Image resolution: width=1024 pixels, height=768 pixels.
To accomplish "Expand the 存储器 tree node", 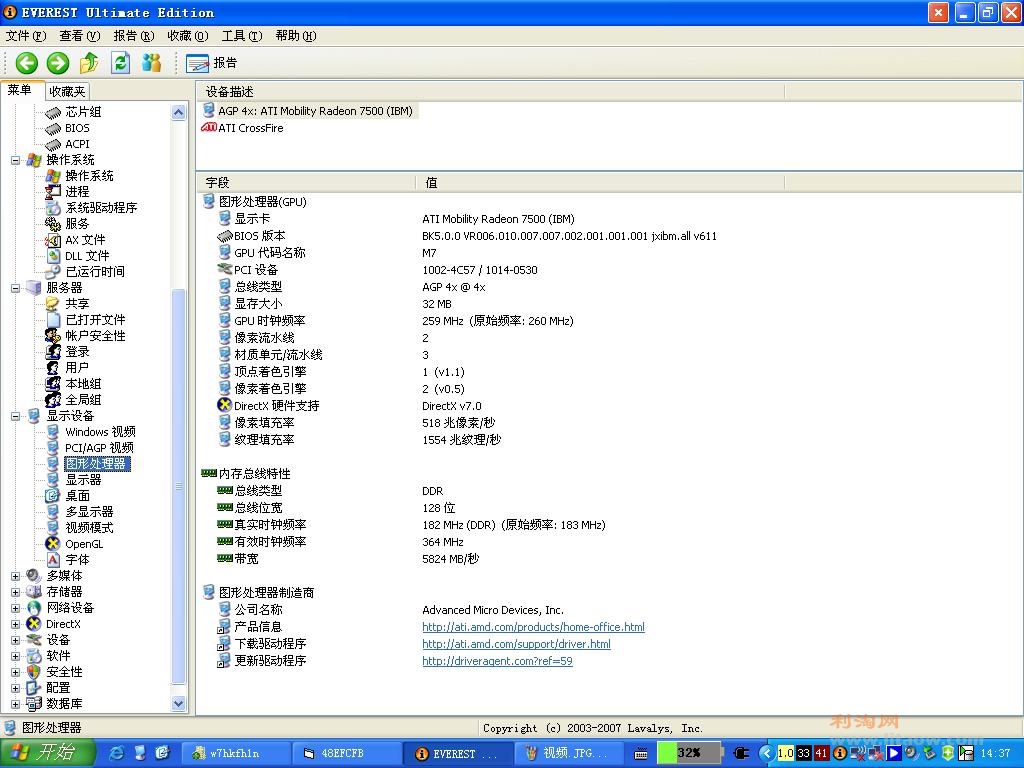I will pos(16,592).
